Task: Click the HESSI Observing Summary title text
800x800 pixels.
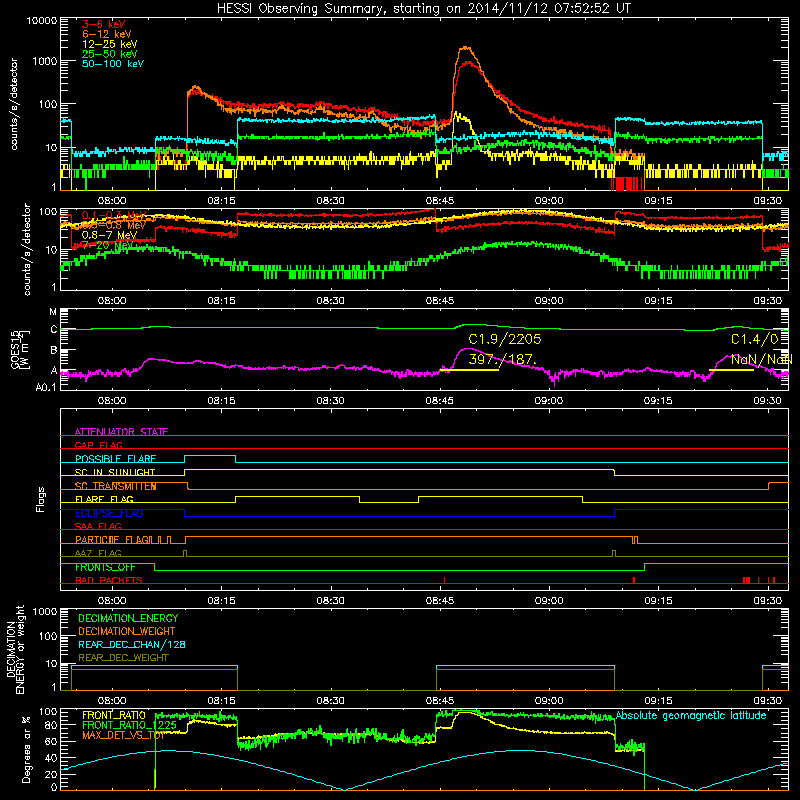Action: click(x=423, y=8)
